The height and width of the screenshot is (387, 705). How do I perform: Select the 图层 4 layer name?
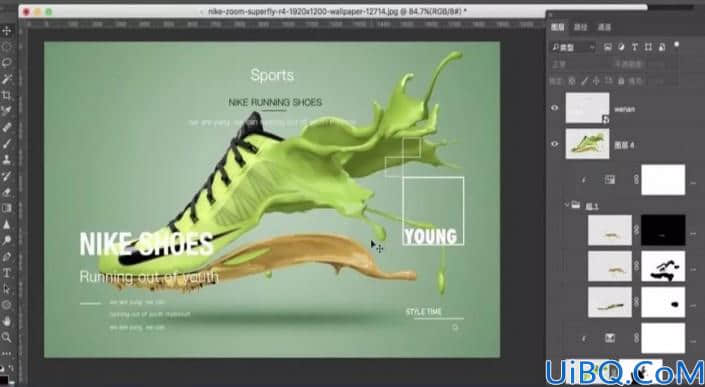(624, 145)
